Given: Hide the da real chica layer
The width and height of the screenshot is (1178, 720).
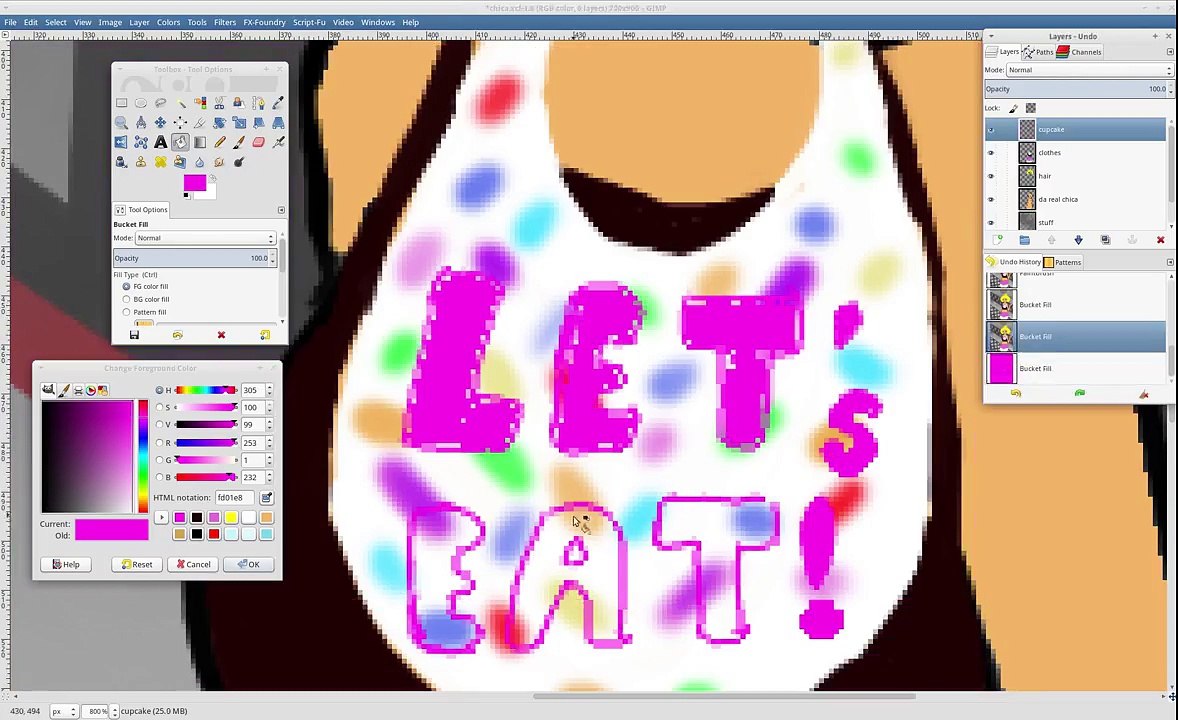Looking at the screenshot, I should (x=990, y=199).
